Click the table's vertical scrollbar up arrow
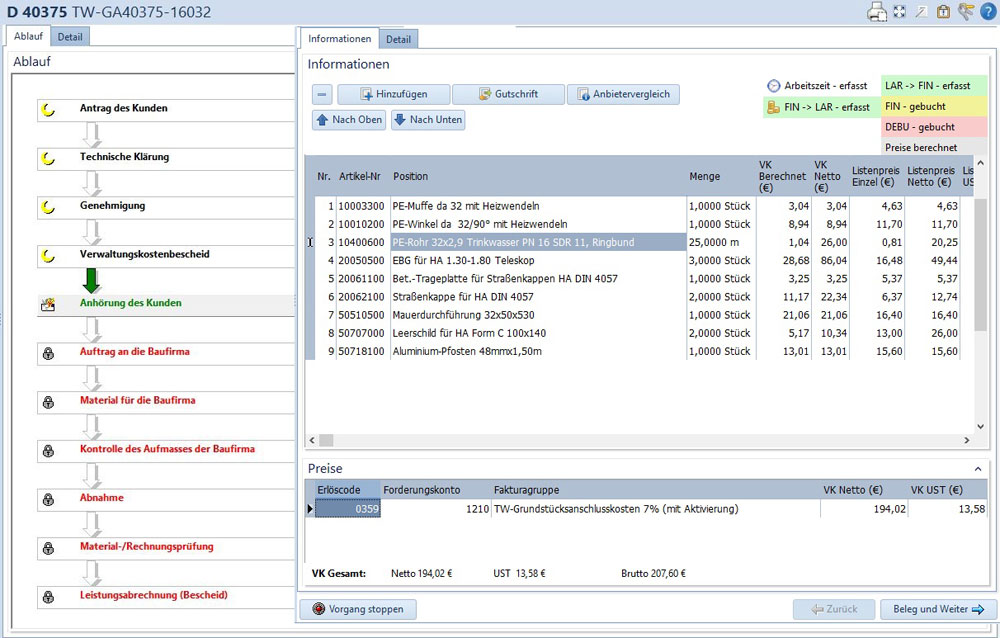The height and width of the screenshot is (638, 1000). point(981,163)
